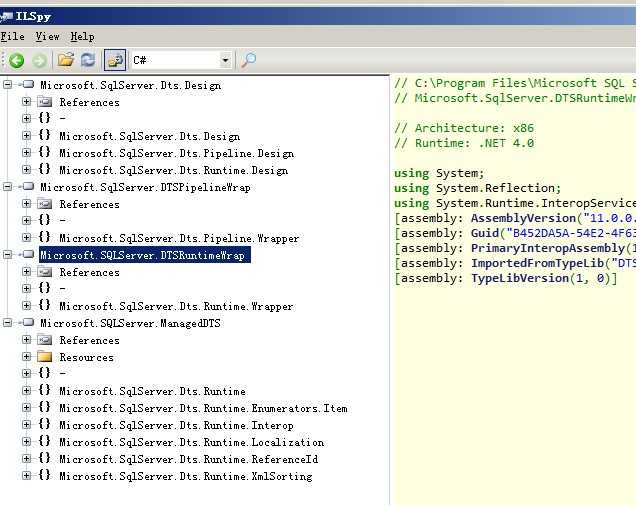Select the Microsoft.SqlServer.Dts.Pipeline.Wrapper namespace

tap(179, 238)
